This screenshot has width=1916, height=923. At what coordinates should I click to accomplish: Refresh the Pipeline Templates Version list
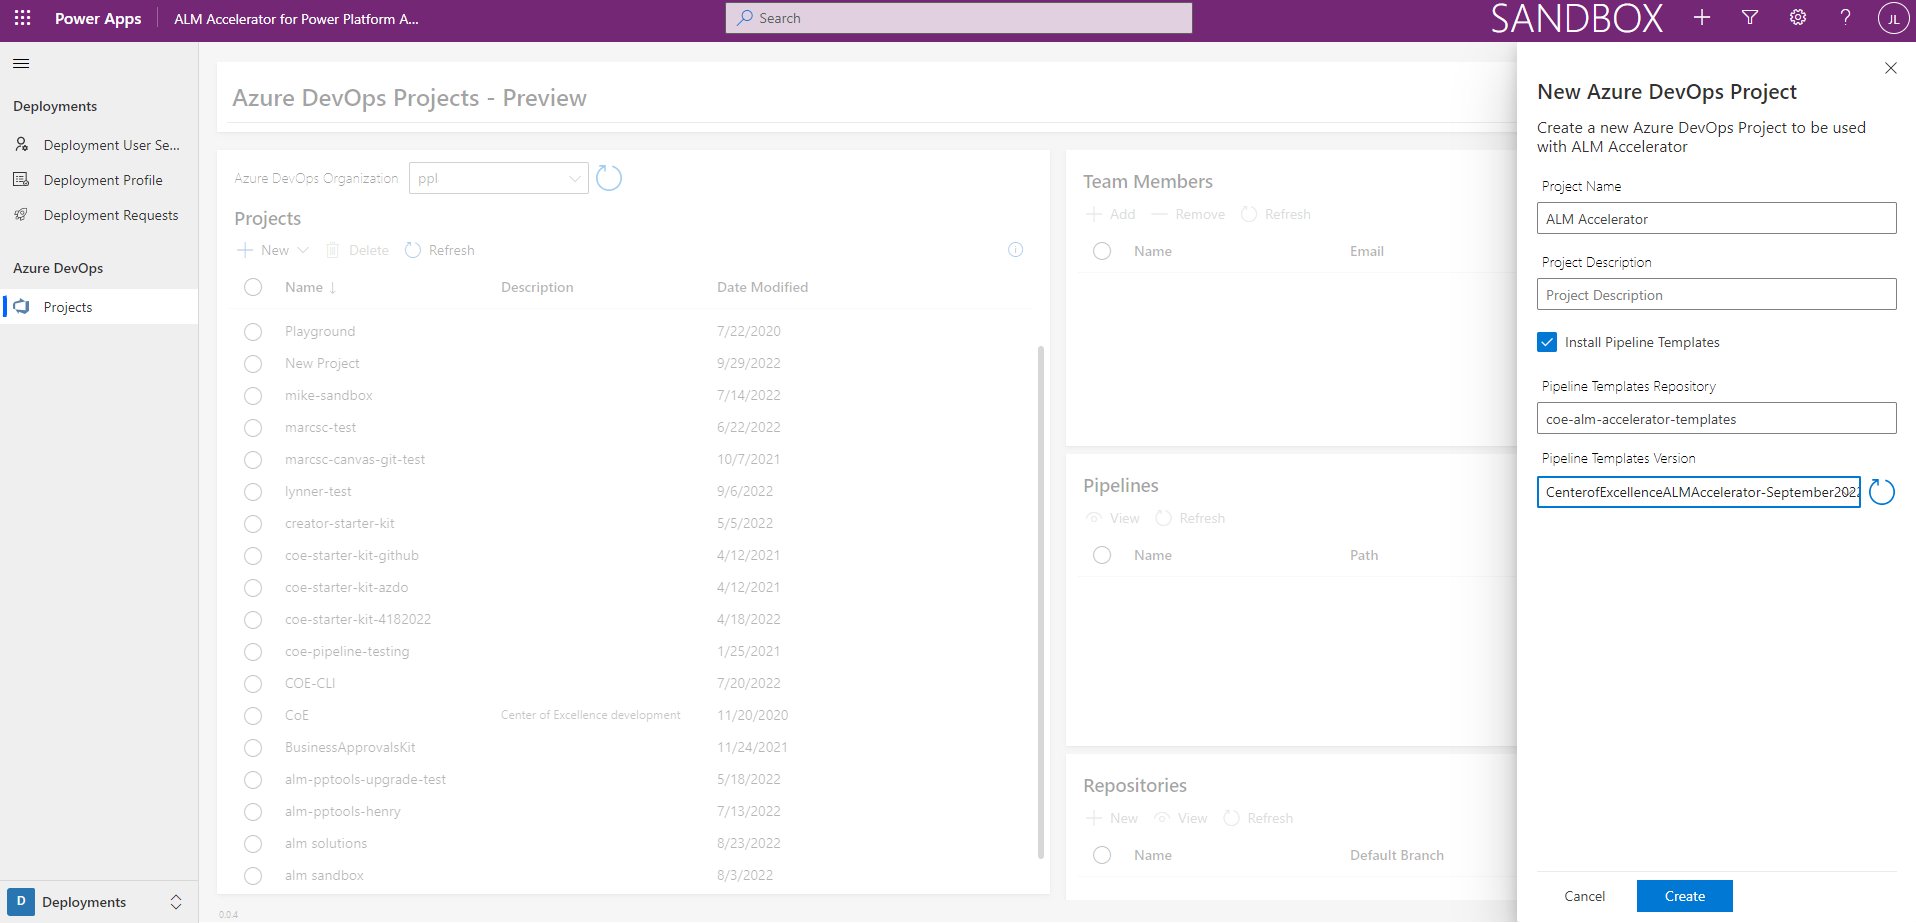point(1882,491)
